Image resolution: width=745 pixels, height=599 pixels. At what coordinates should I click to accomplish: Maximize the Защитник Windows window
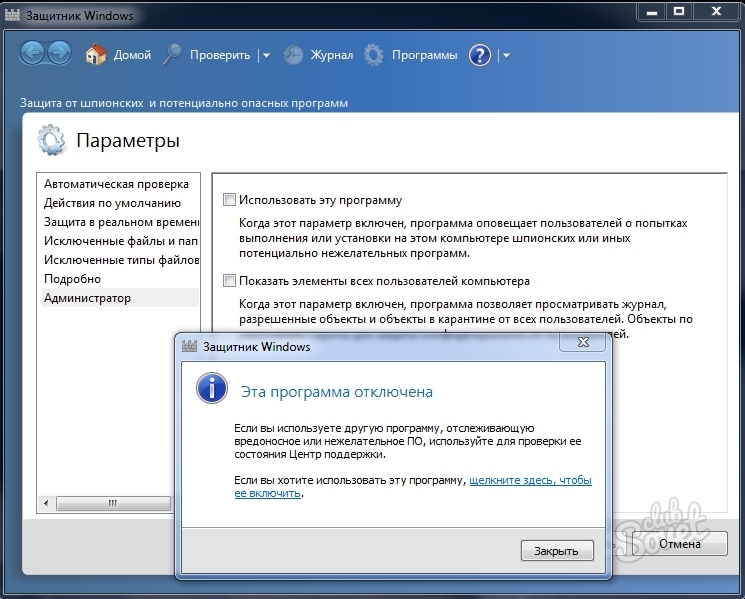click(x=678, y=12)
